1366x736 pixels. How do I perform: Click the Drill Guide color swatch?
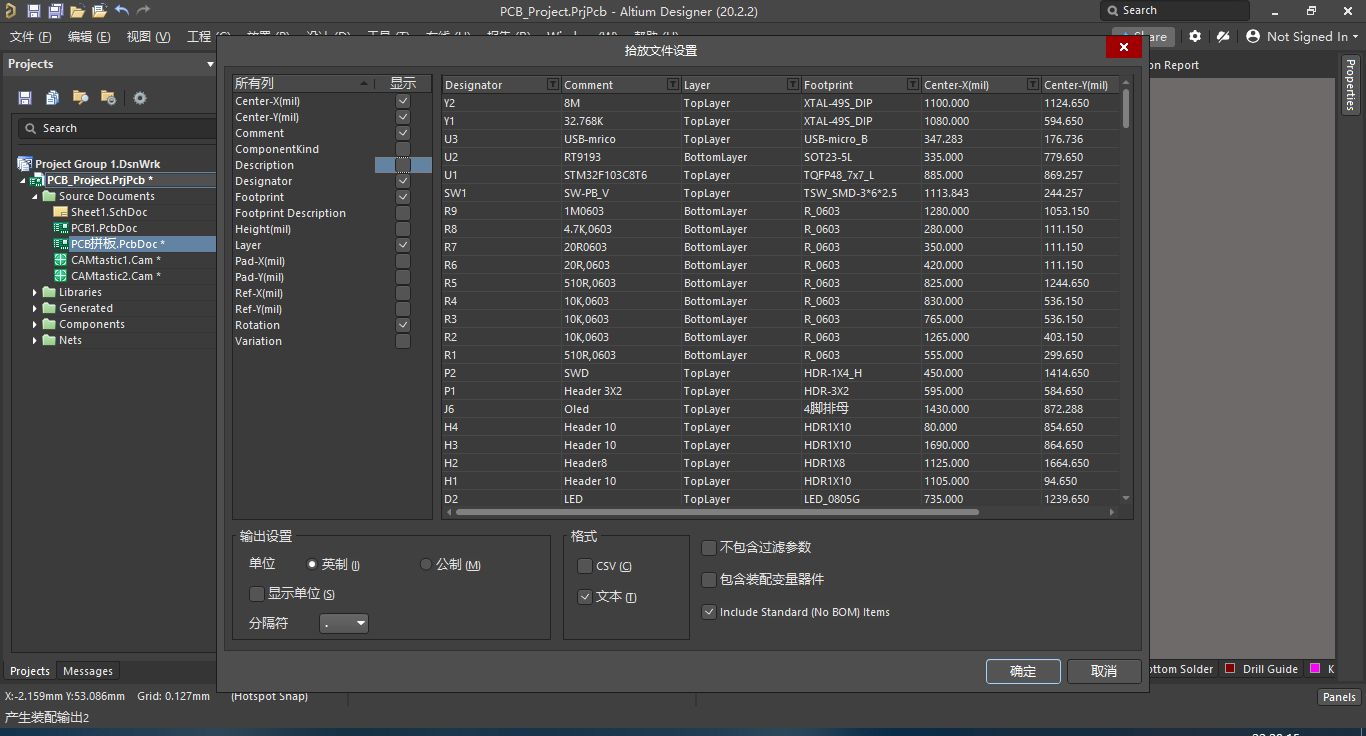click(x=1230, y=668)
